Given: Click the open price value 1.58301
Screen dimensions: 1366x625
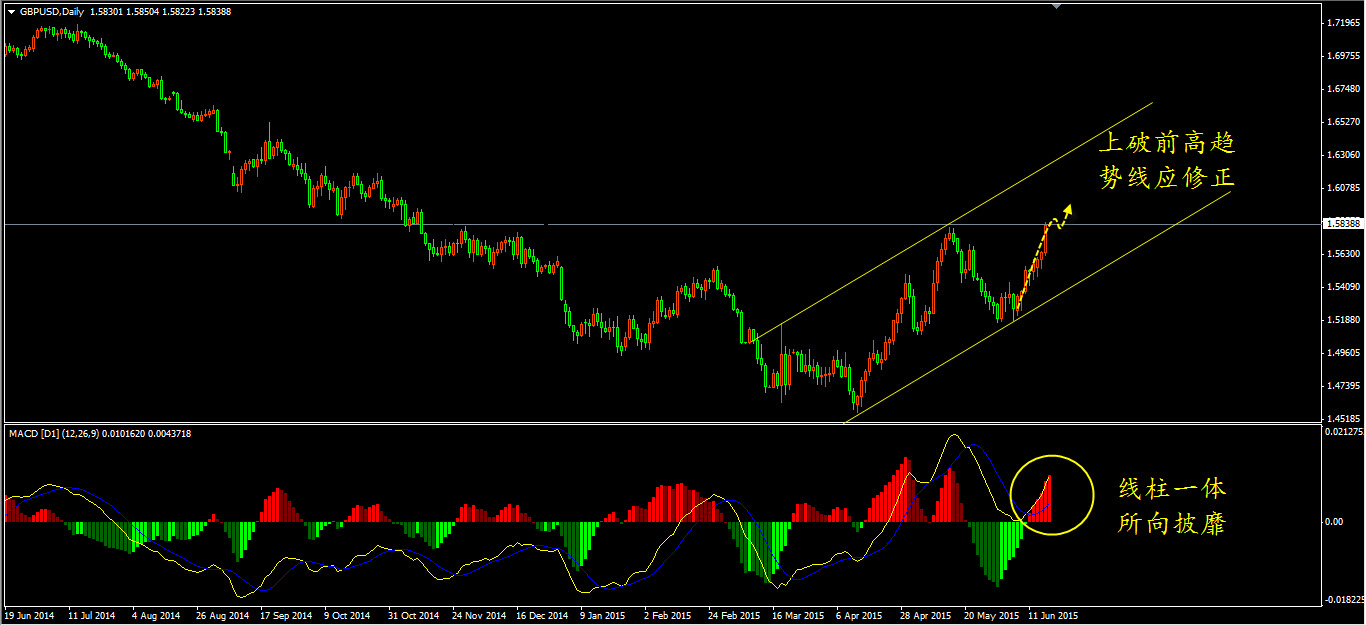Looking at the screenshot, I should (x=107, y=12).
